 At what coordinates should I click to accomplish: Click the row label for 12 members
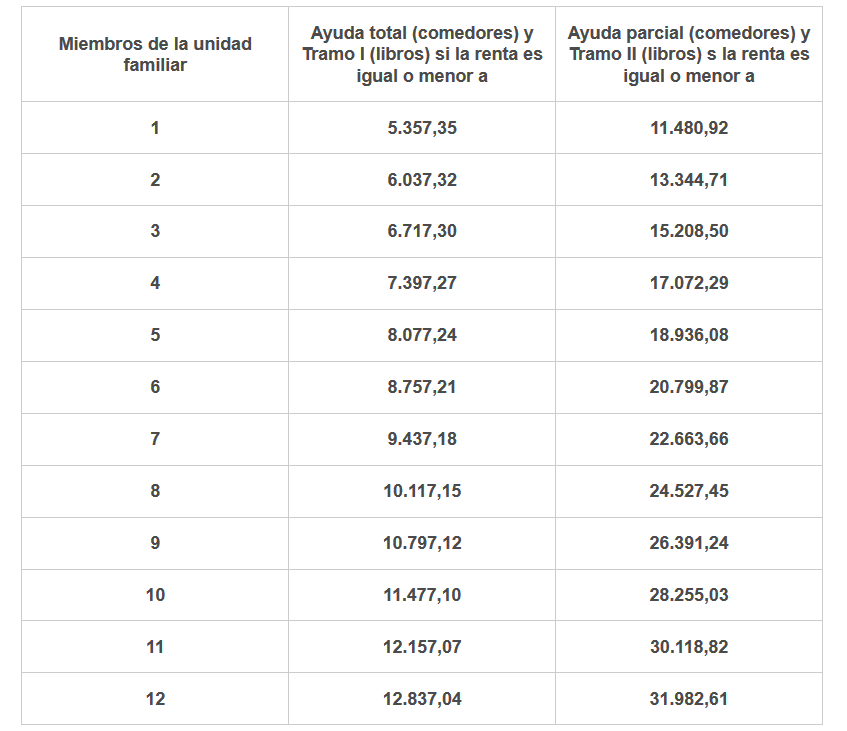click(155, 699)
